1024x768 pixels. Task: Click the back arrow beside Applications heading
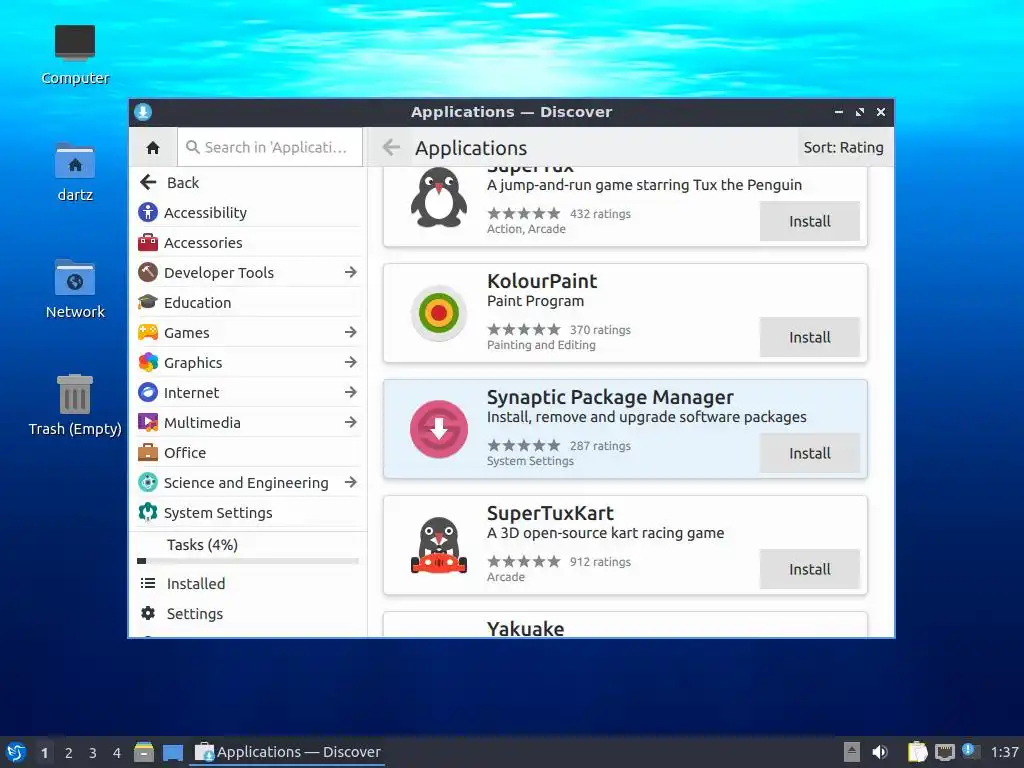(391, 148)
